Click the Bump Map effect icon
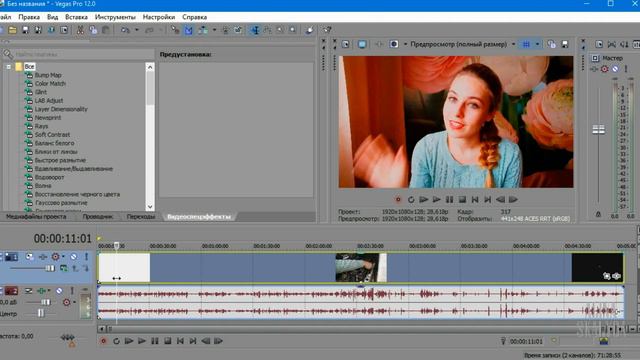This screenshot has width=640, height=360. click(29, 75)
